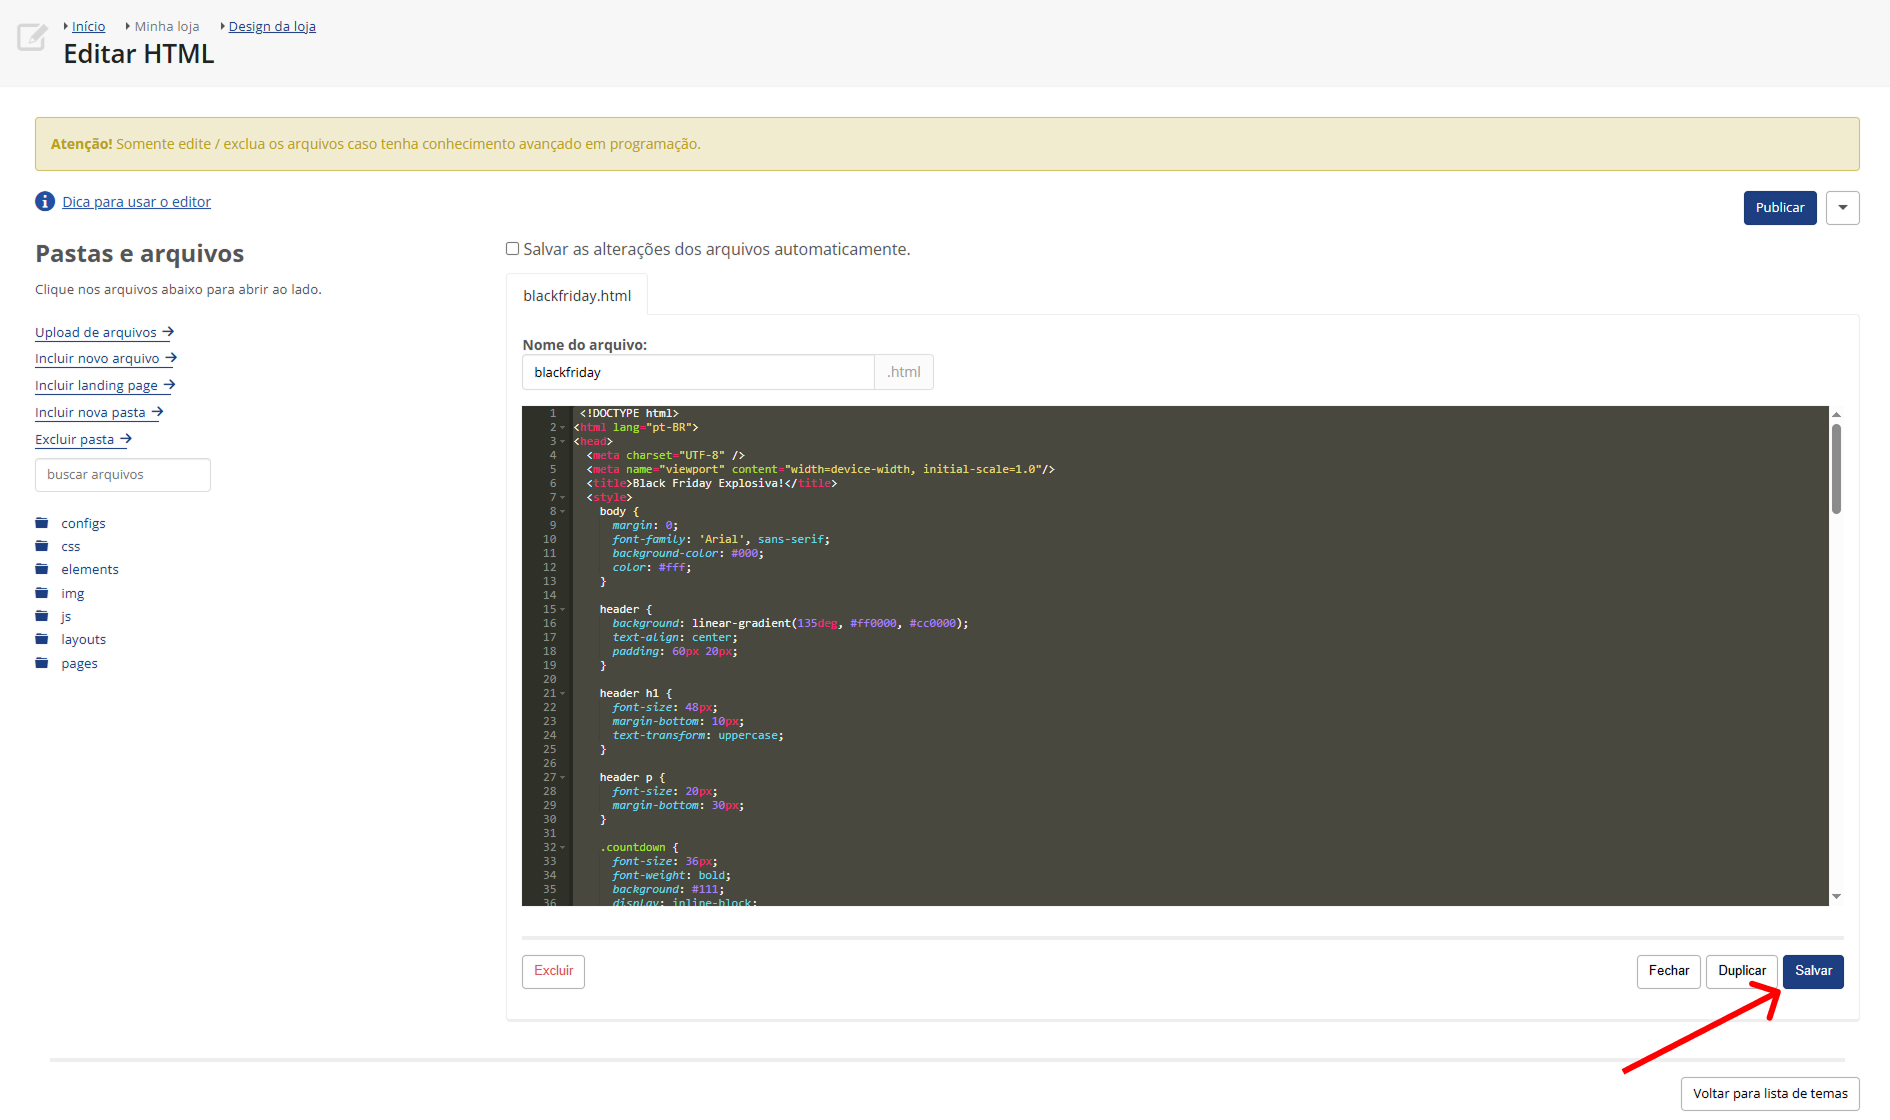Collapse the style tag fold at line 7
This screenshot has width=1890, height=1120.
coord(563,498)
